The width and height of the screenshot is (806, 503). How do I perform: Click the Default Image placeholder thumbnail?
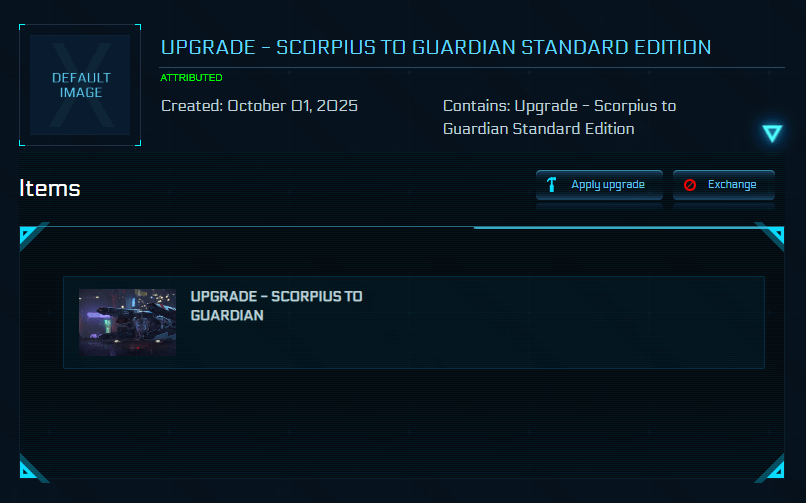click(80, 85)
